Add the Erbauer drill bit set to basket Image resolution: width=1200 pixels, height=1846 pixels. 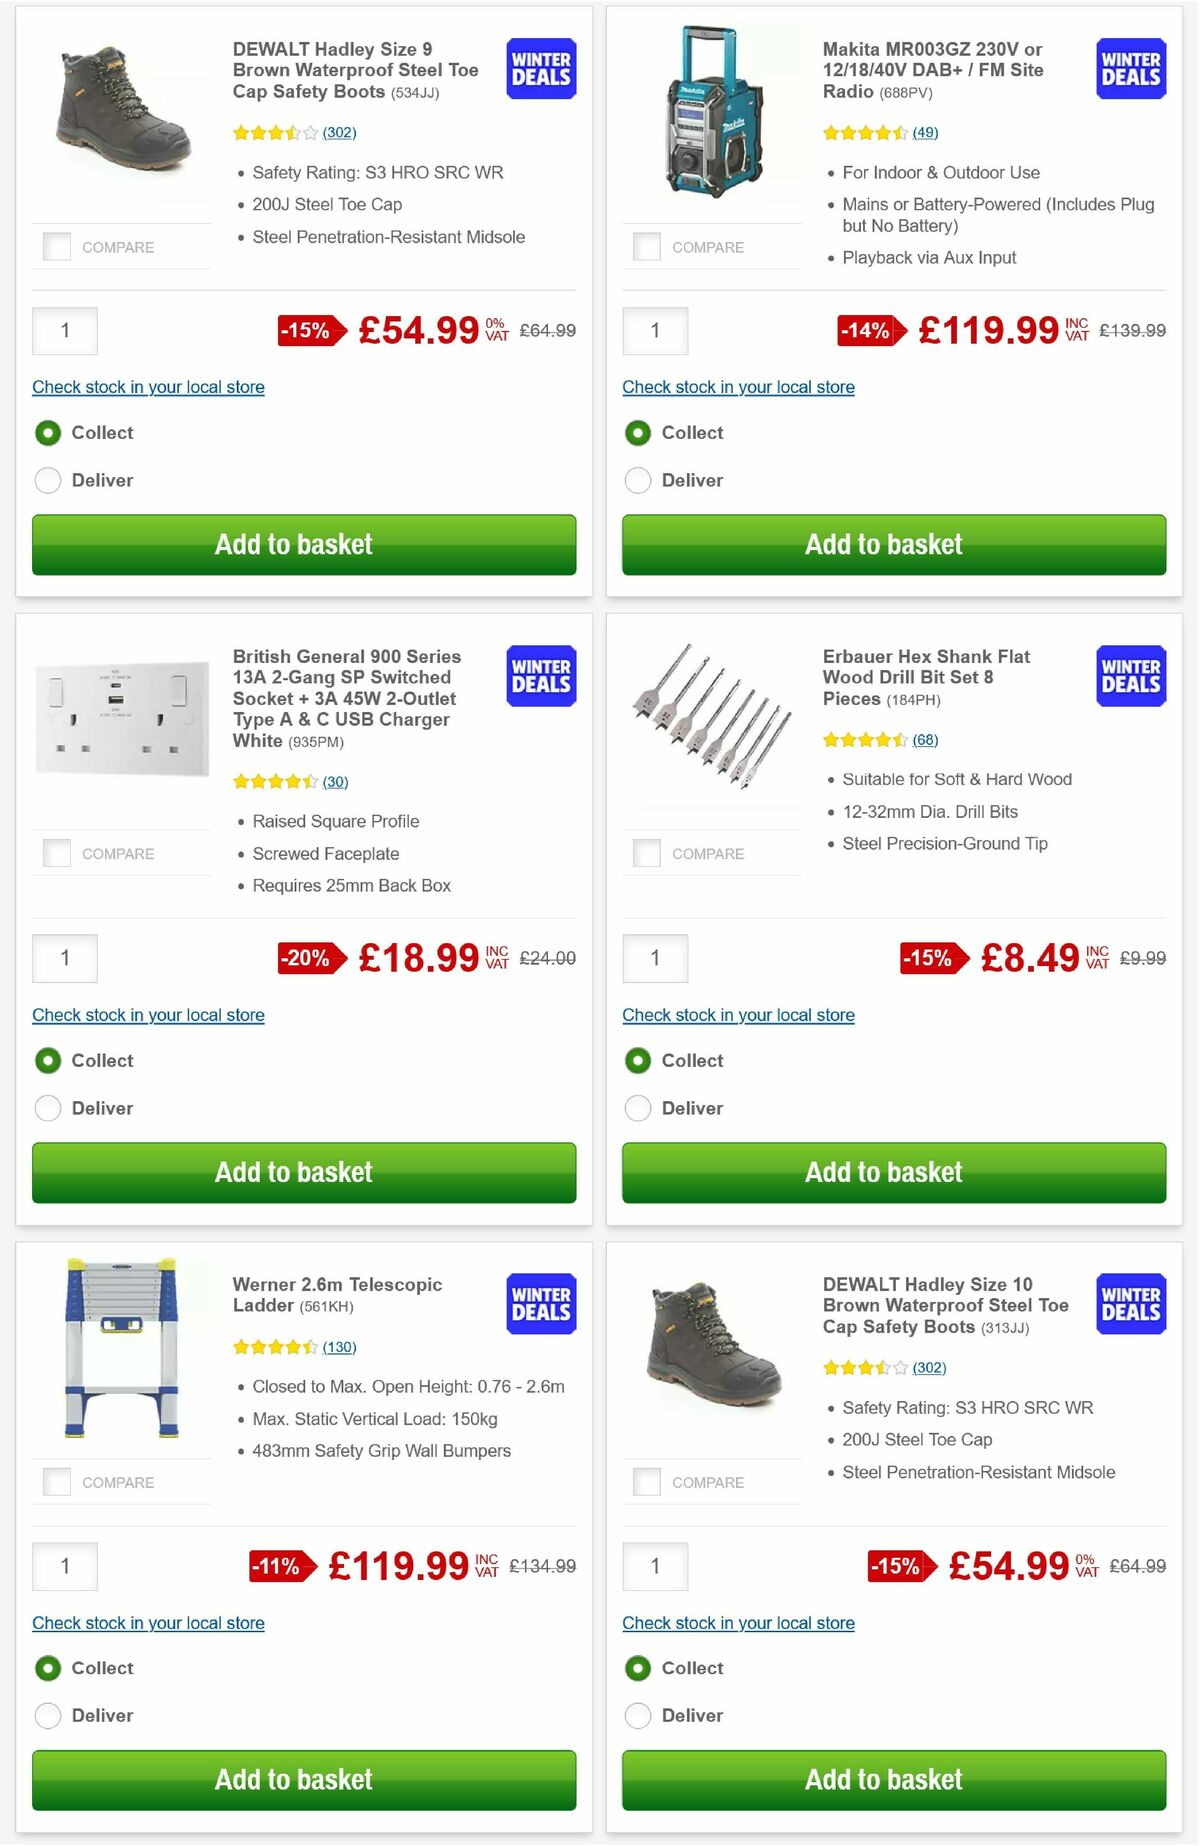(884, 1172)
